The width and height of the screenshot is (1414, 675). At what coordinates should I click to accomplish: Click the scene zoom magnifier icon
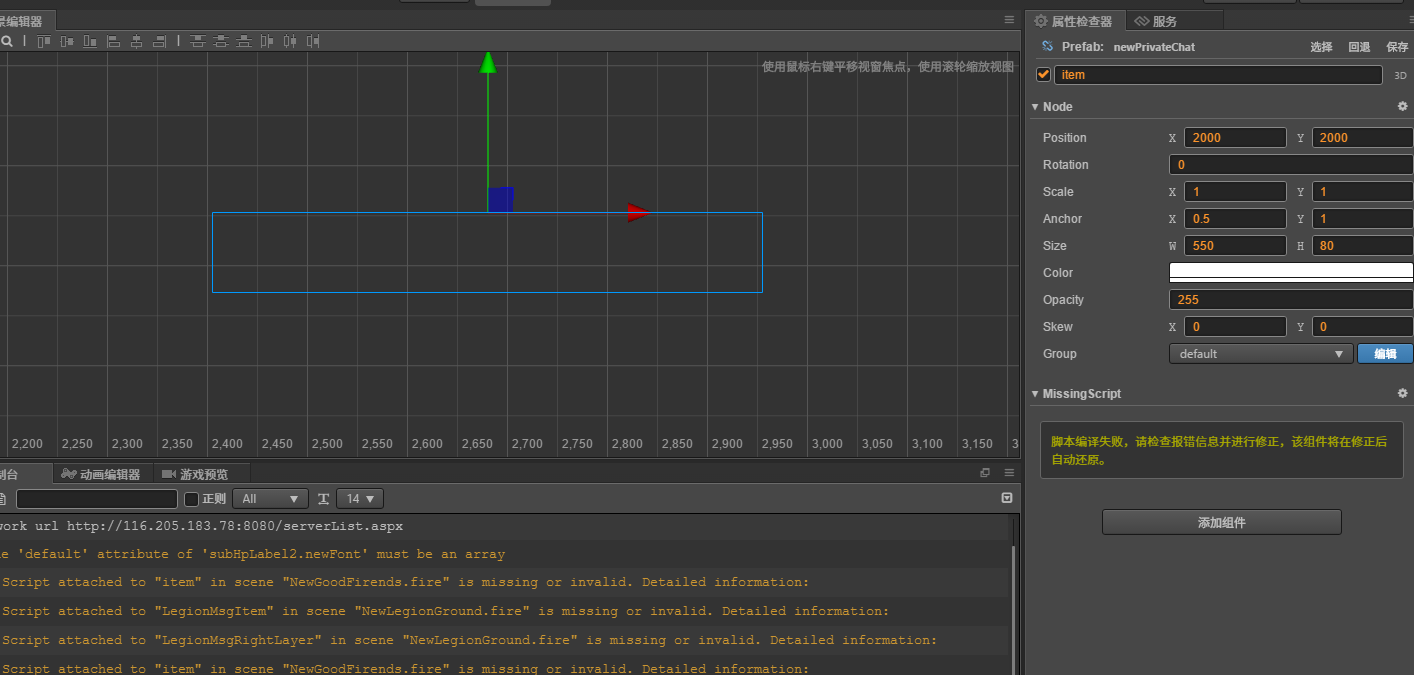[x=6, y=41]
